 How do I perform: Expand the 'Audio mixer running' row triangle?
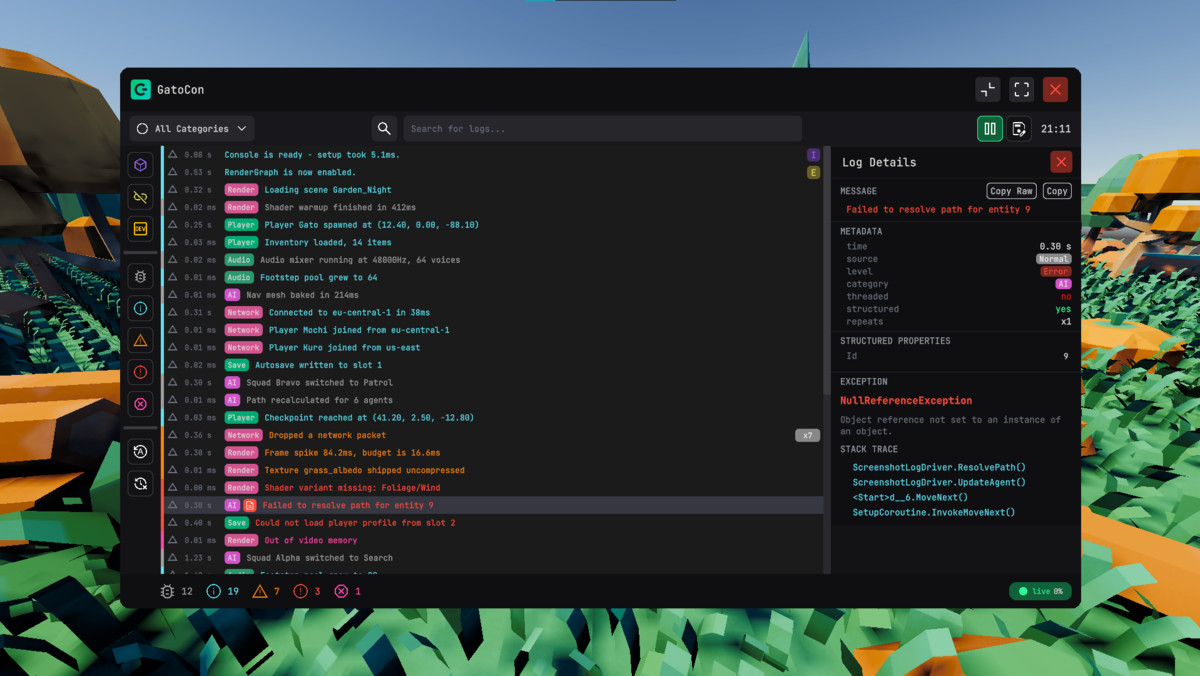click(x=173, y=260)
